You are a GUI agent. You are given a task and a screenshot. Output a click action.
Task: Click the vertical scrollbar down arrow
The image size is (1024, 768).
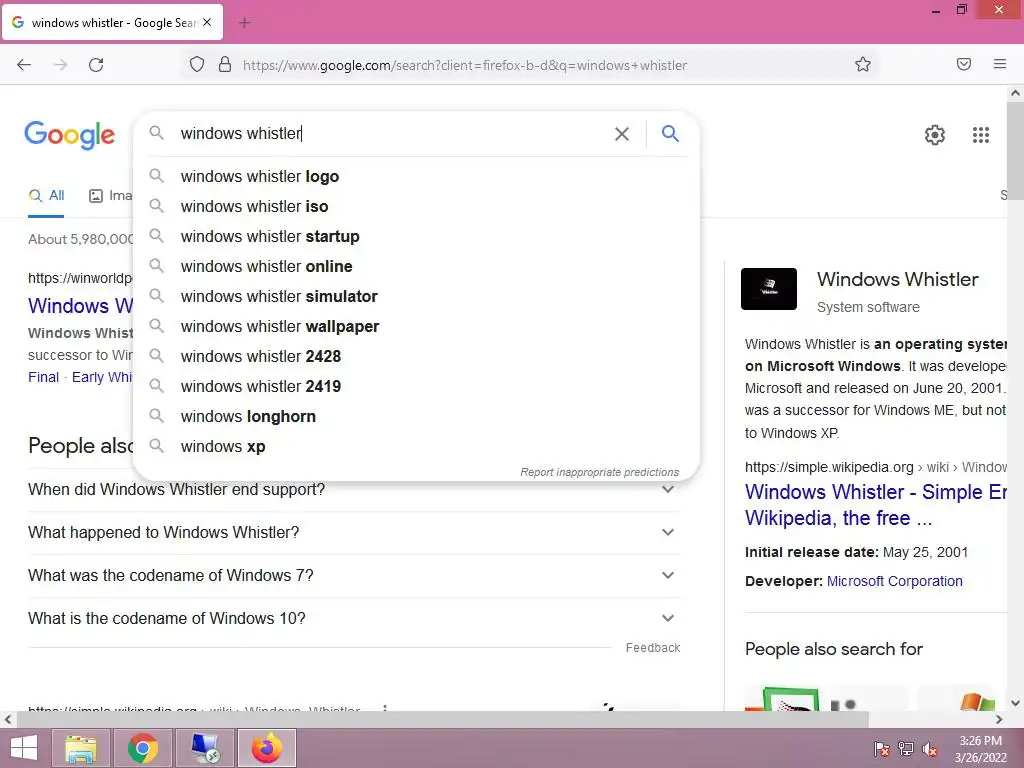pos(1016,703)
